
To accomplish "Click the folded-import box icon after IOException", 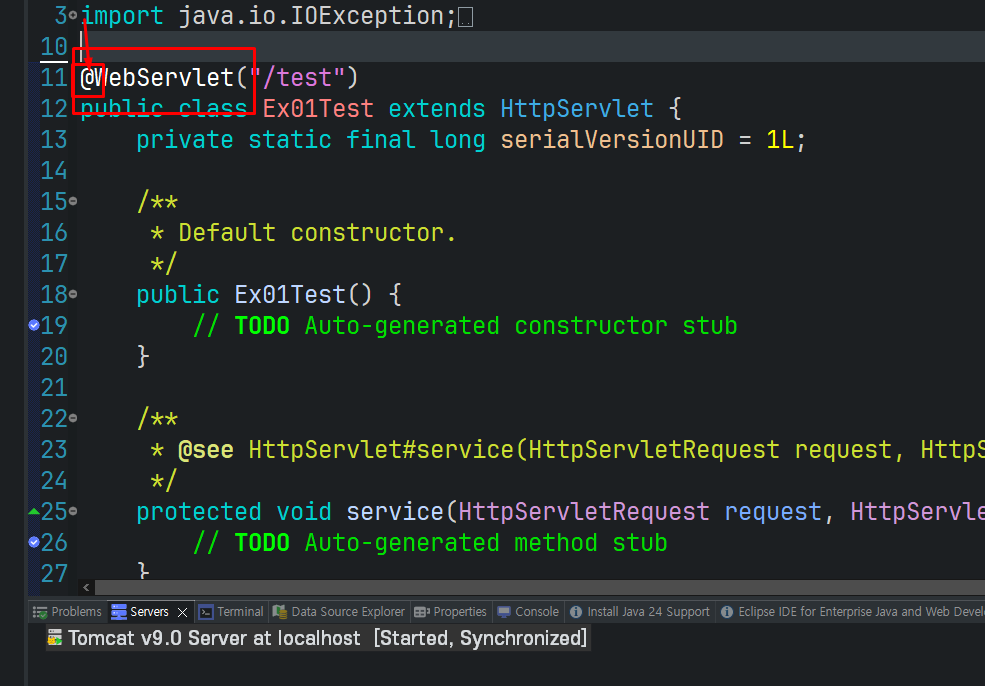I will [465, 19].
